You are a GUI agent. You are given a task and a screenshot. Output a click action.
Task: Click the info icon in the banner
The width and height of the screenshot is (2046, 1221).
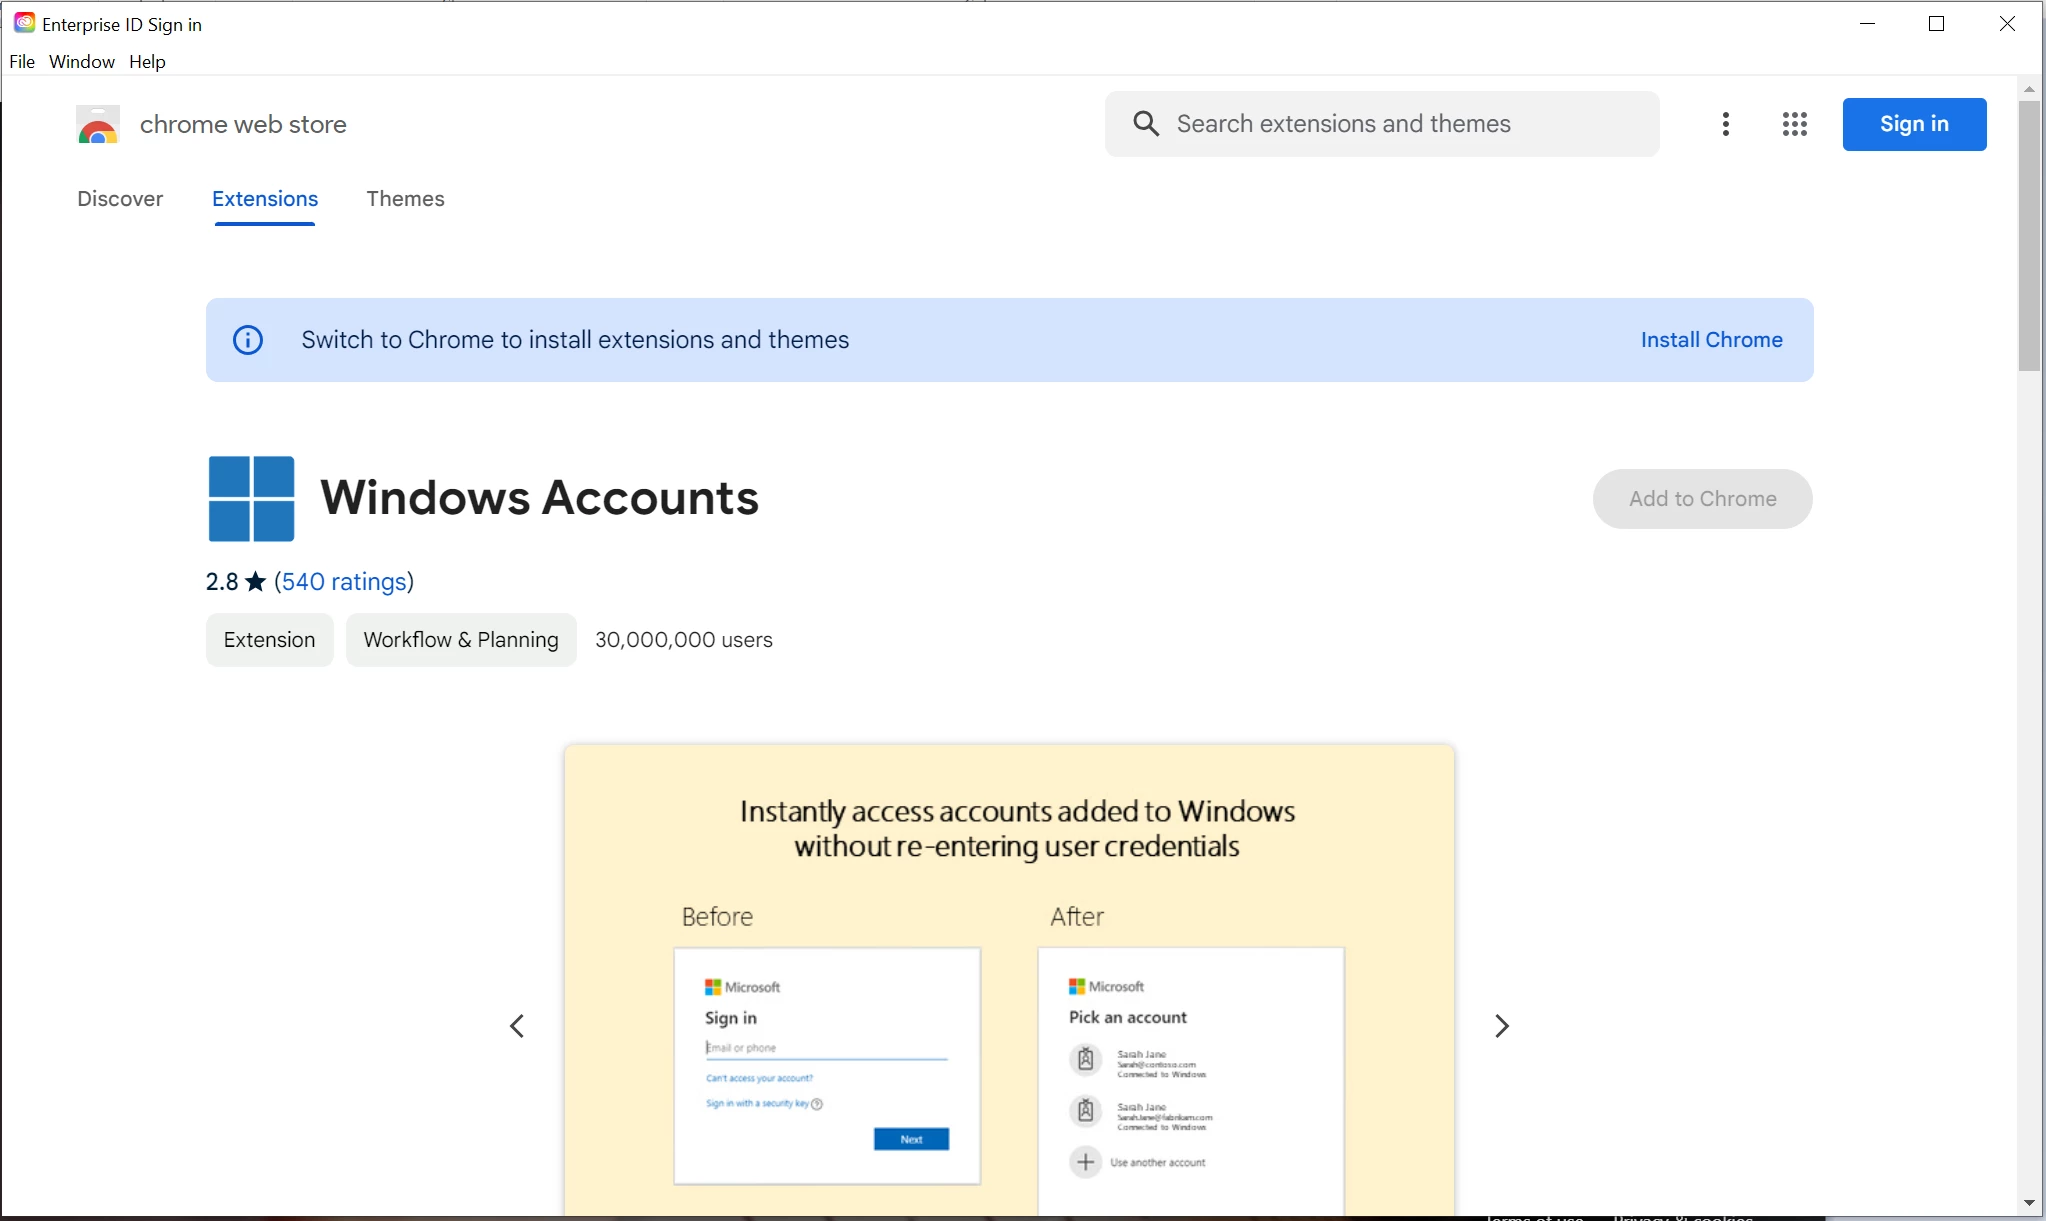[248, 340]
